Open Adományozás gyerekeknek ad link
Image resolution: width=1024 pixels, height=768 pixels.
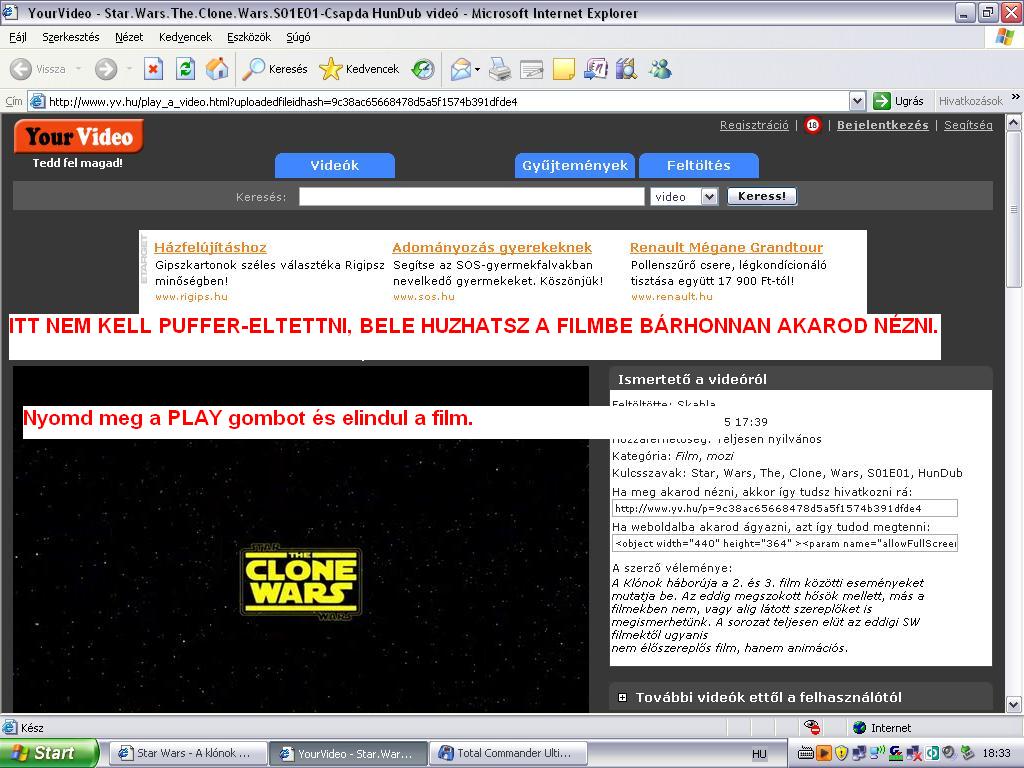click(492, 248)
